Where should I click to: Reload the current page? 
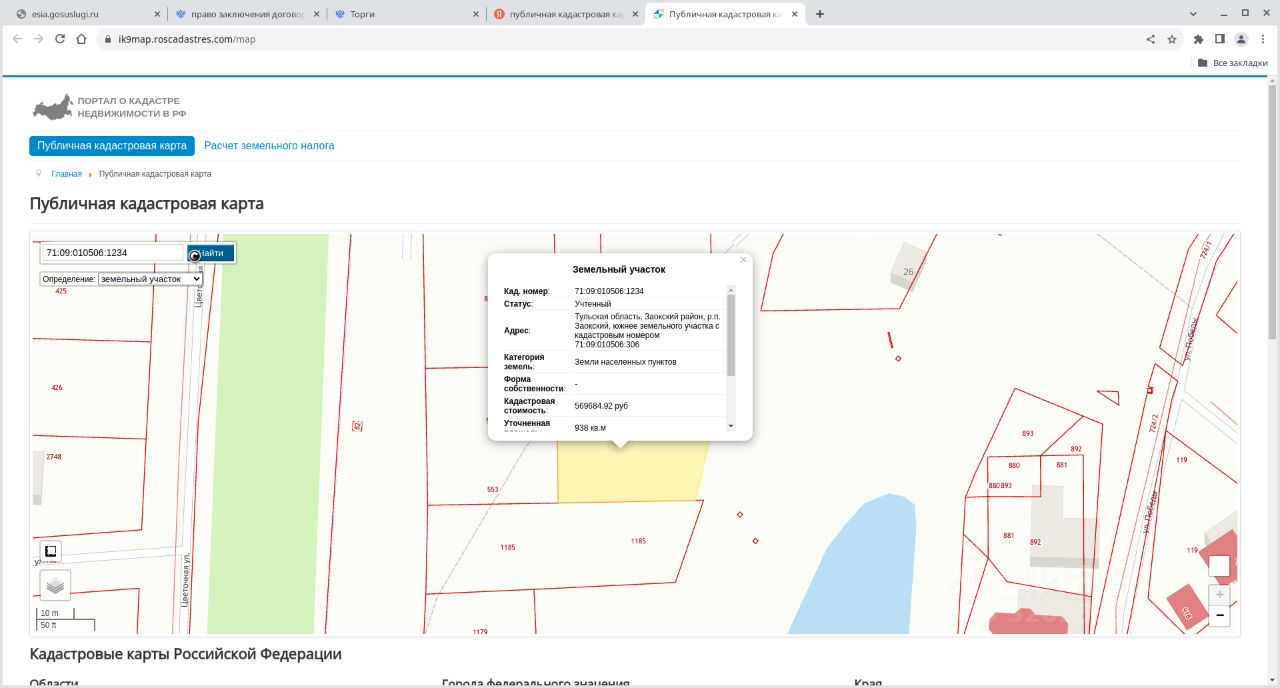(x=60, y=39)
